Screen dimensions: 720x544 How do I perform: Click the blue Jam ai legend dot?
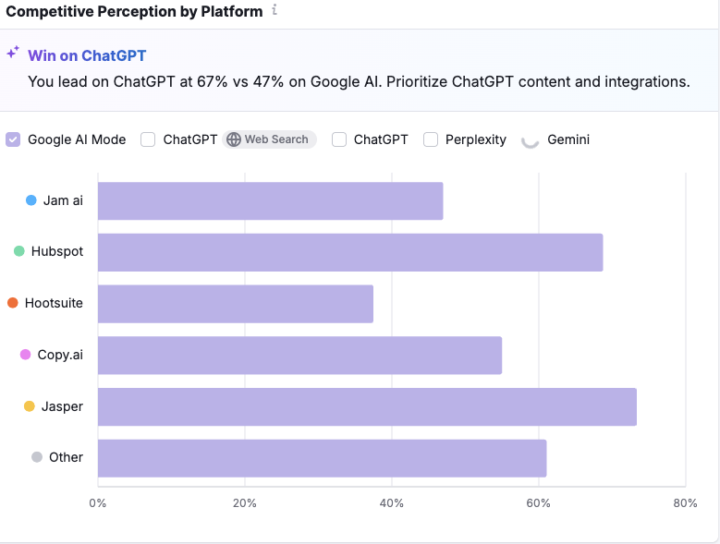tap(31, 200)
